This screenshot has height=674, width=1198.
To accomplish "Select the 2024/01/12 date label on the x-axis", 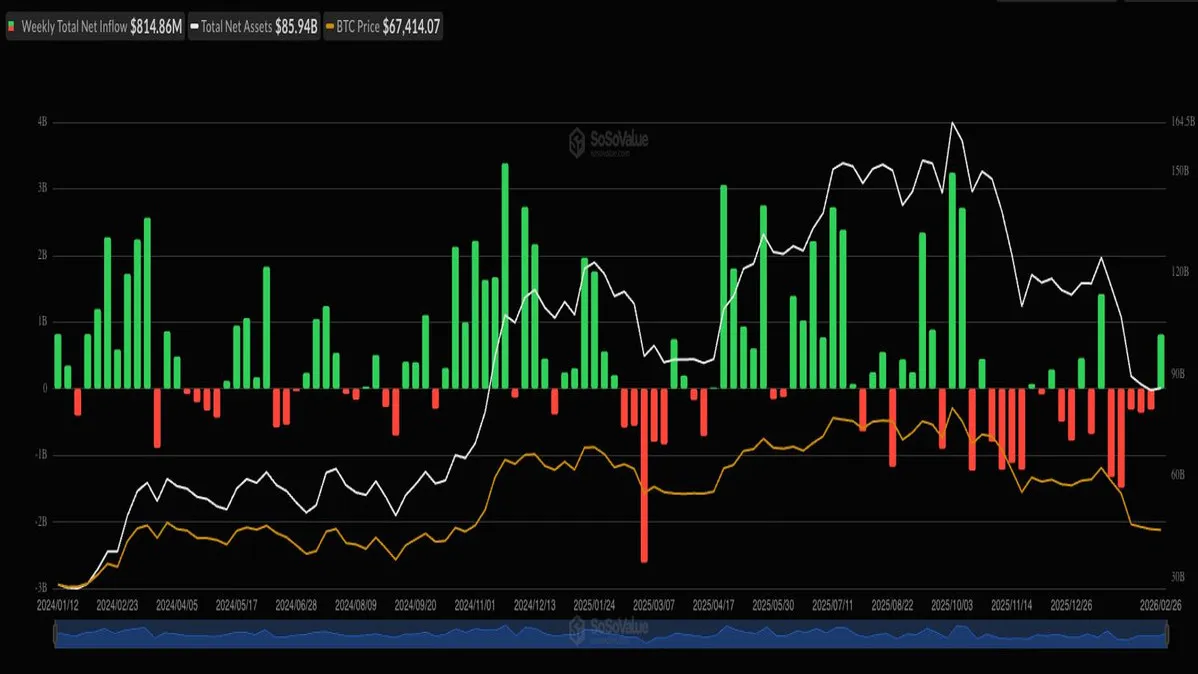I will (58, 606).
